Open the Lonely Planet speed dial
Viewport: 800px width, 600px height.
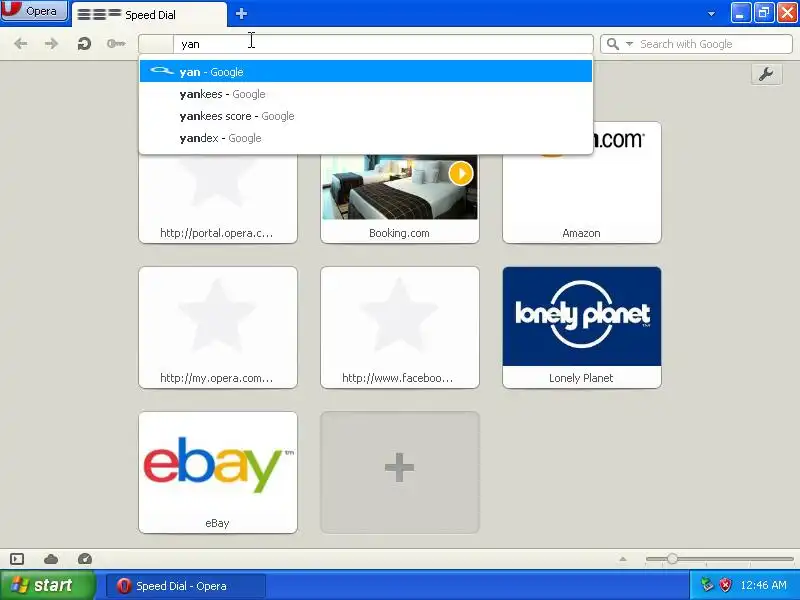(x=582, y=327)
